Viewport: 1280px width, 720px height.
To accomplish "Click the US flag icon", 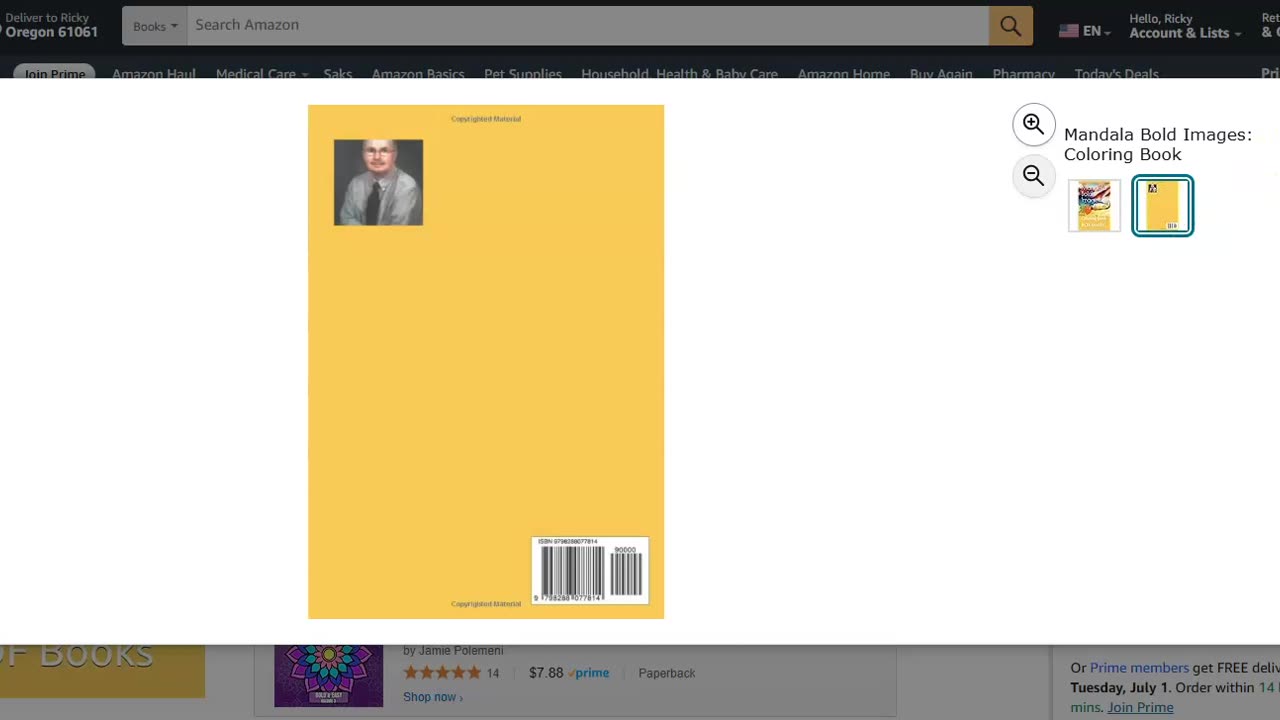I will click(1068, 31).
